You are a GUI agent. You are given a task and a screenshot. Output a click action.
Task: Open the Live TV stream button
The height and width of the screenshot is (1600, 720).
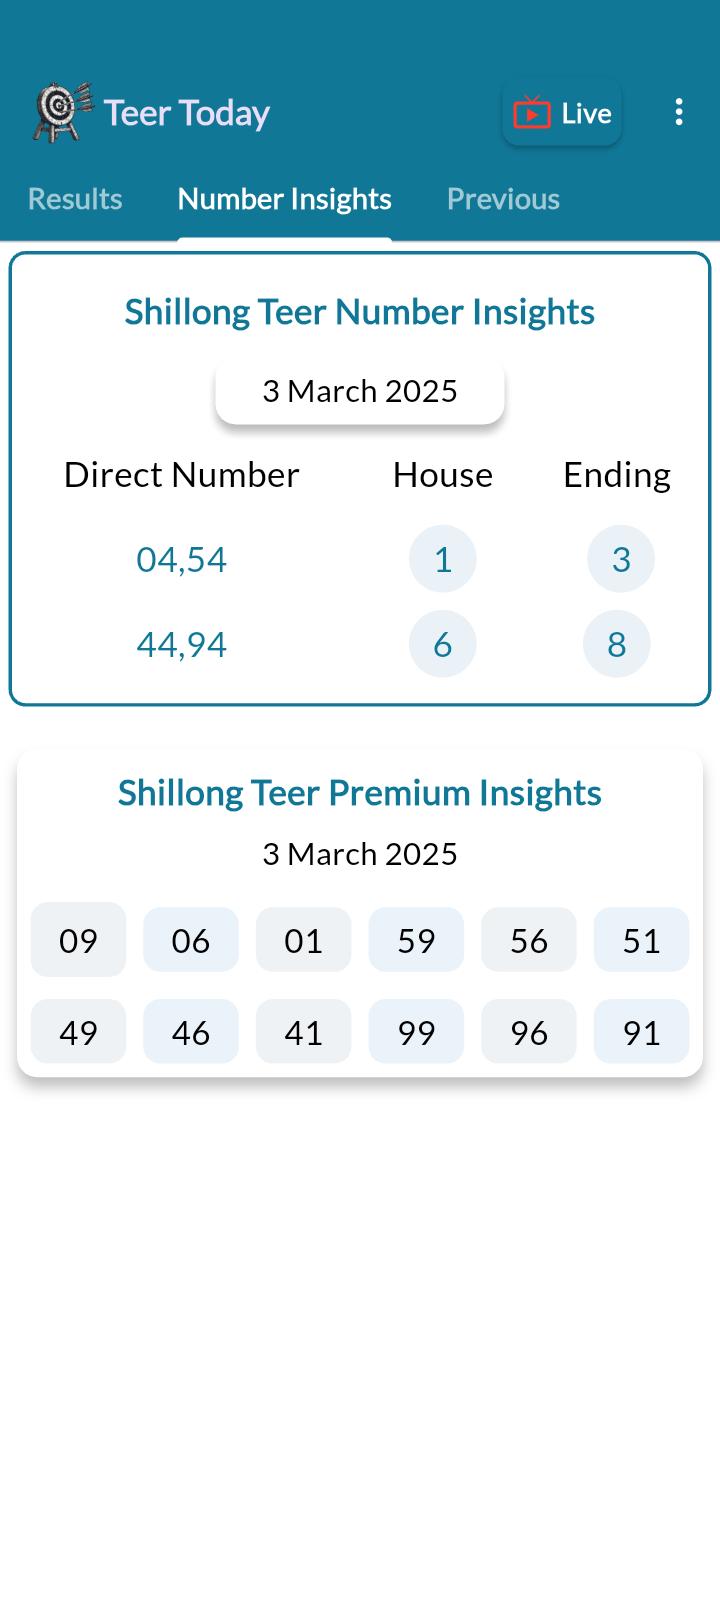coord(562,113)
